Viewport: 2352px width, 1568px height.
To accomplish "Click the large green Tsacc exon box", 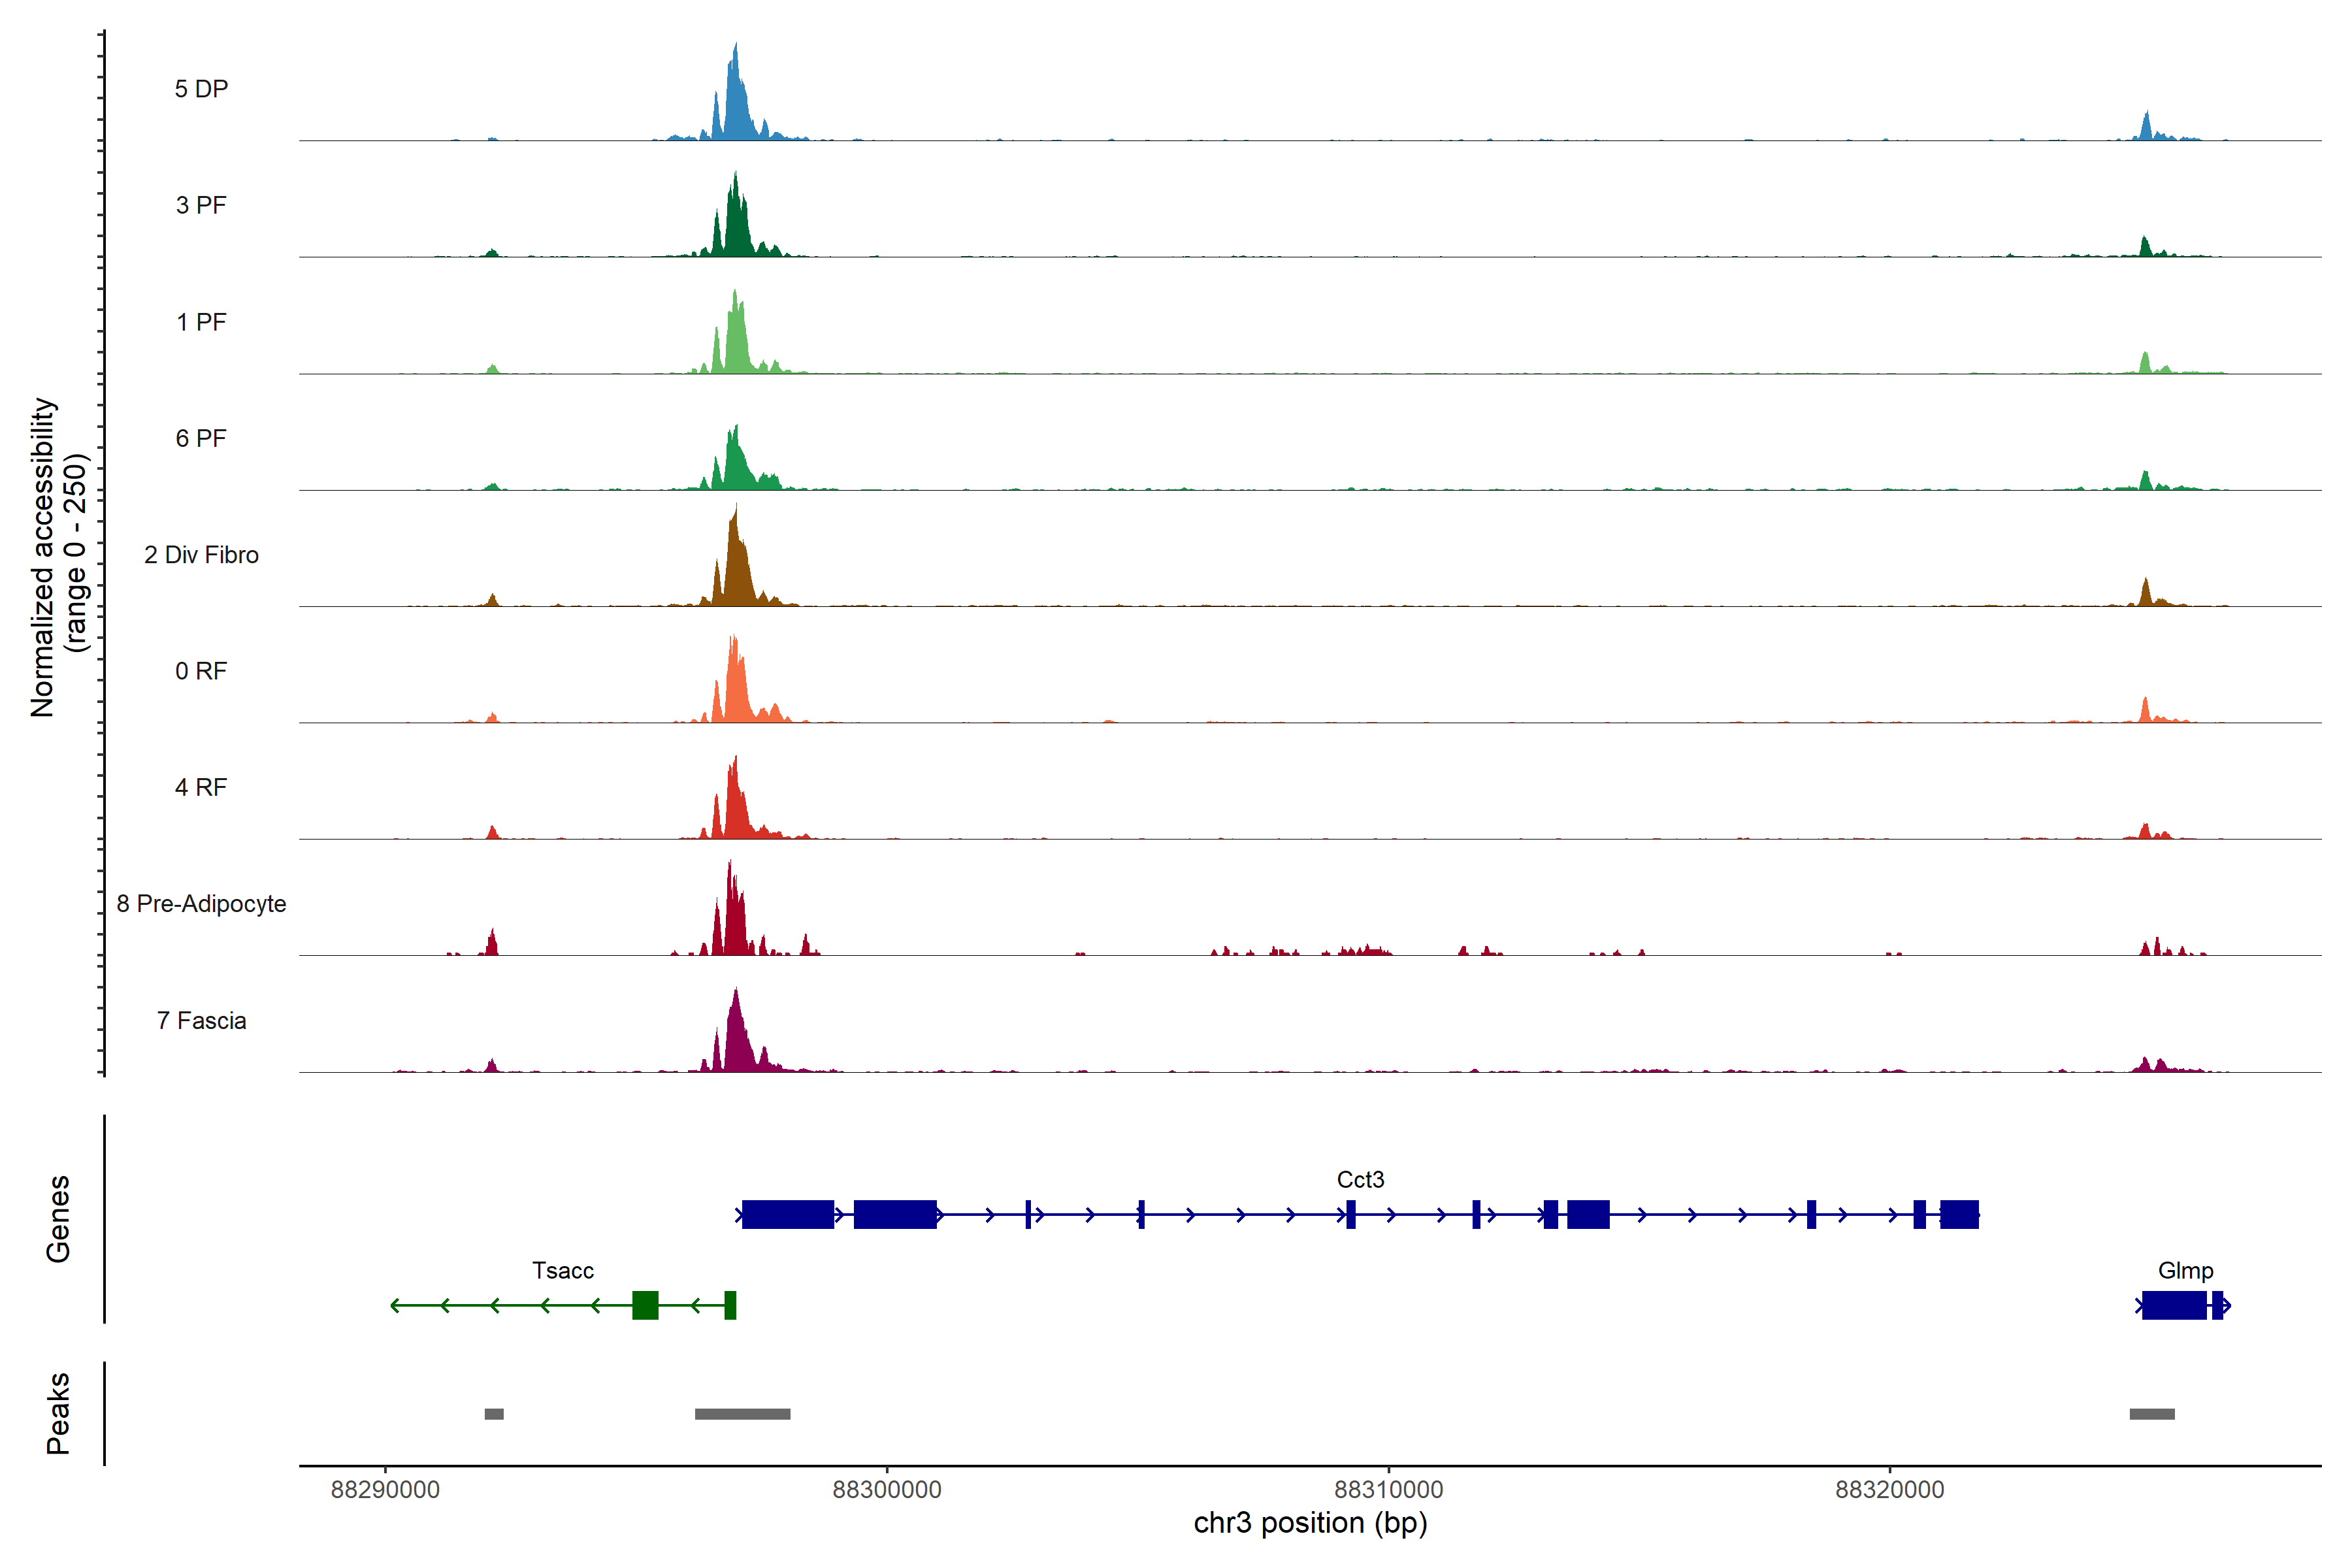I will [645, 1305].
